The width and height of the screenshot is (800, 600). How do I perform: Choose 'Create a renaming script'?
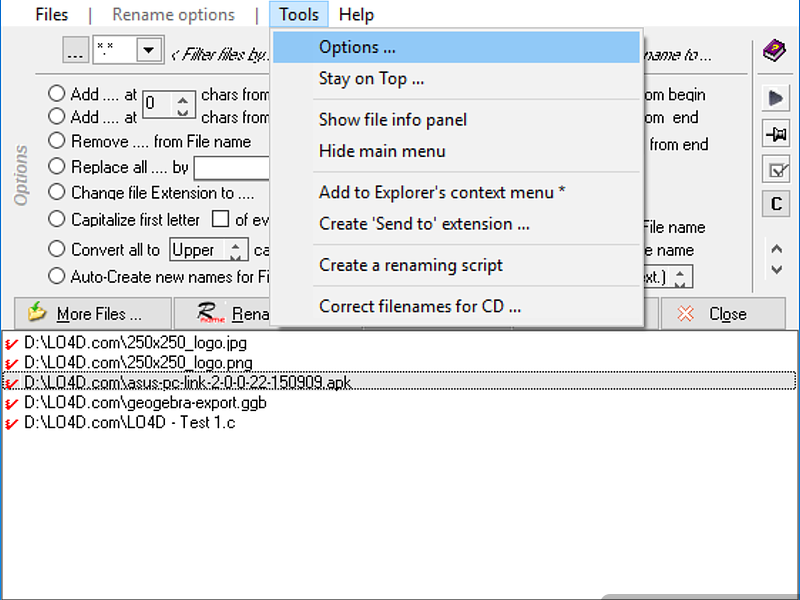pos(456,265)
